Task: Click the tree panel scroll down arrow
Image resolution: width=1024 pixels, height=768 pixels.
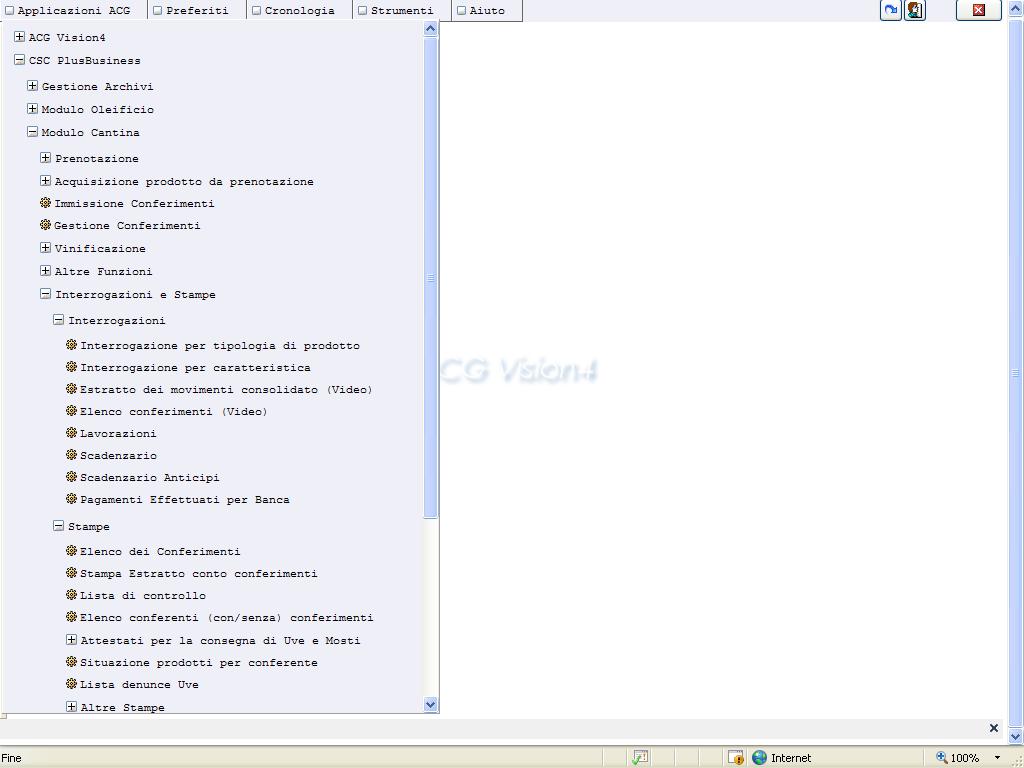Action: (x=431, y=704)
